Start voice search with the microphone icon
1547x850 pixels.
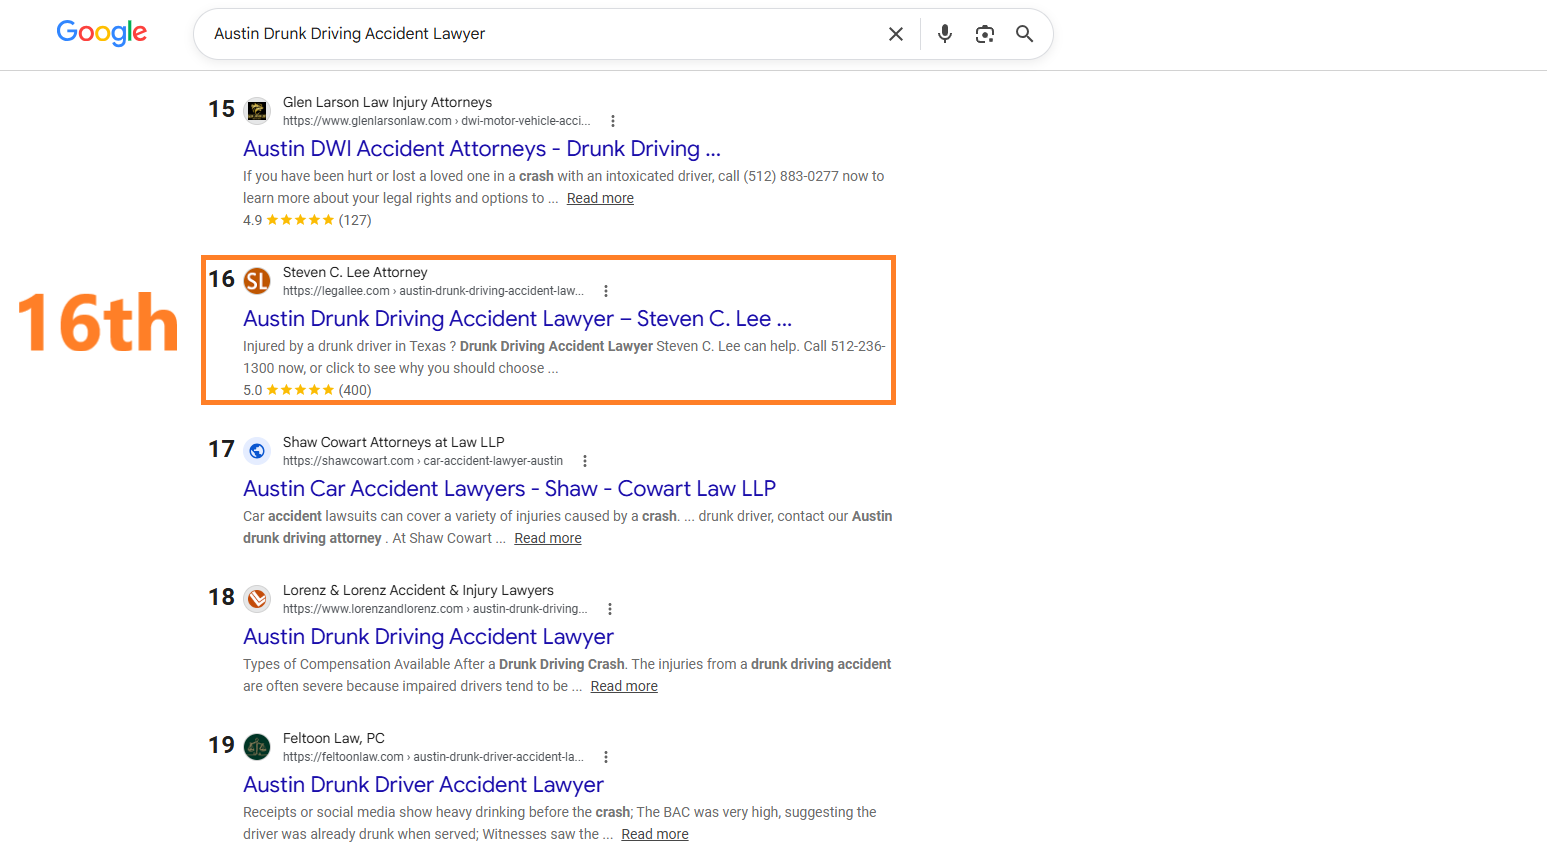(x=945, y=34)
